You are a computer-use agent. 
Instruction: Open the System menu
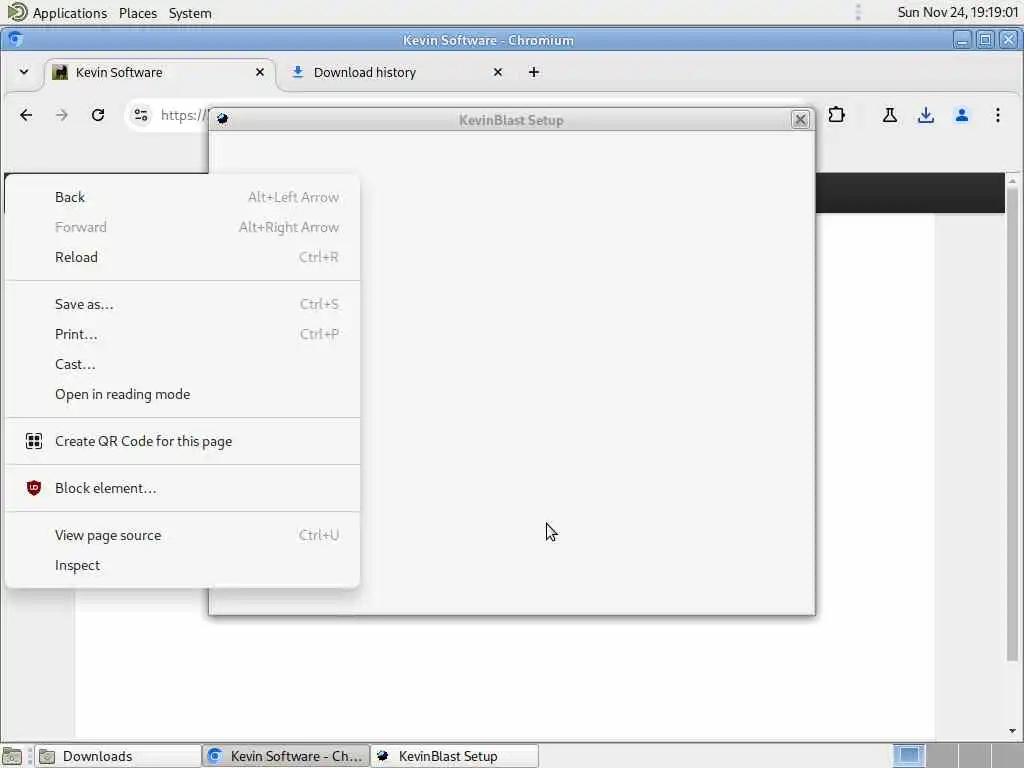pyautogui.click(x=190, y=13)
